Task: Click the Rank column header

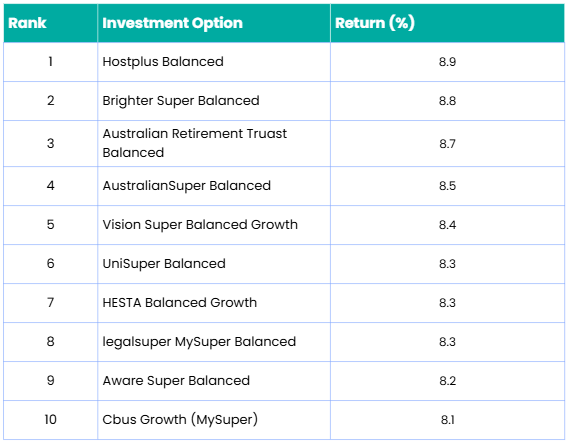Action: pos(50,23)
